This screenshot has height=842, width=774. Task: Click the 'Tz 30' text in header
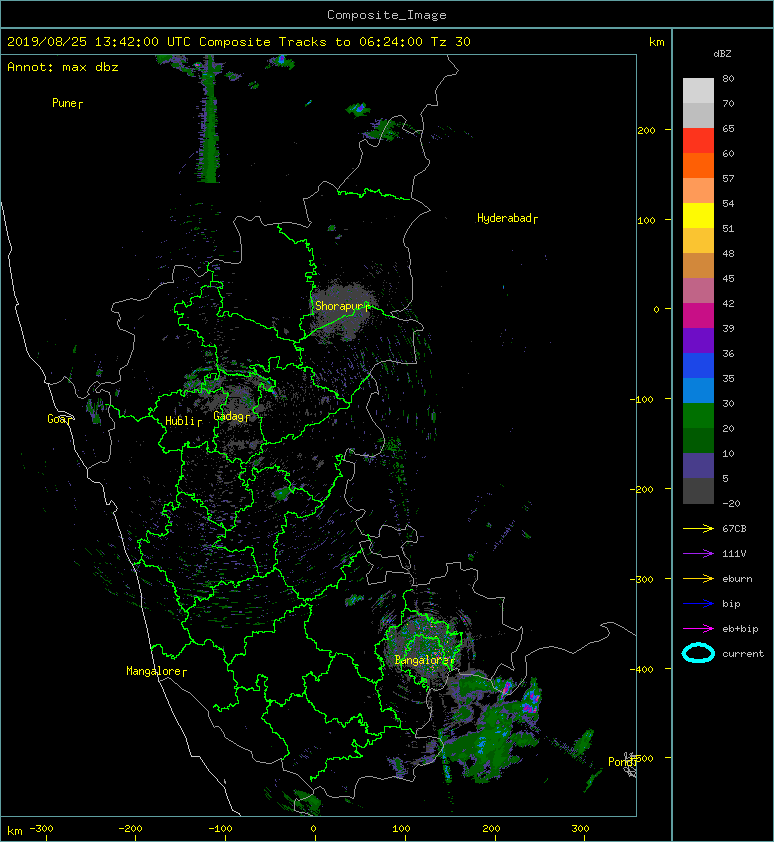click(x=451, y=42)
